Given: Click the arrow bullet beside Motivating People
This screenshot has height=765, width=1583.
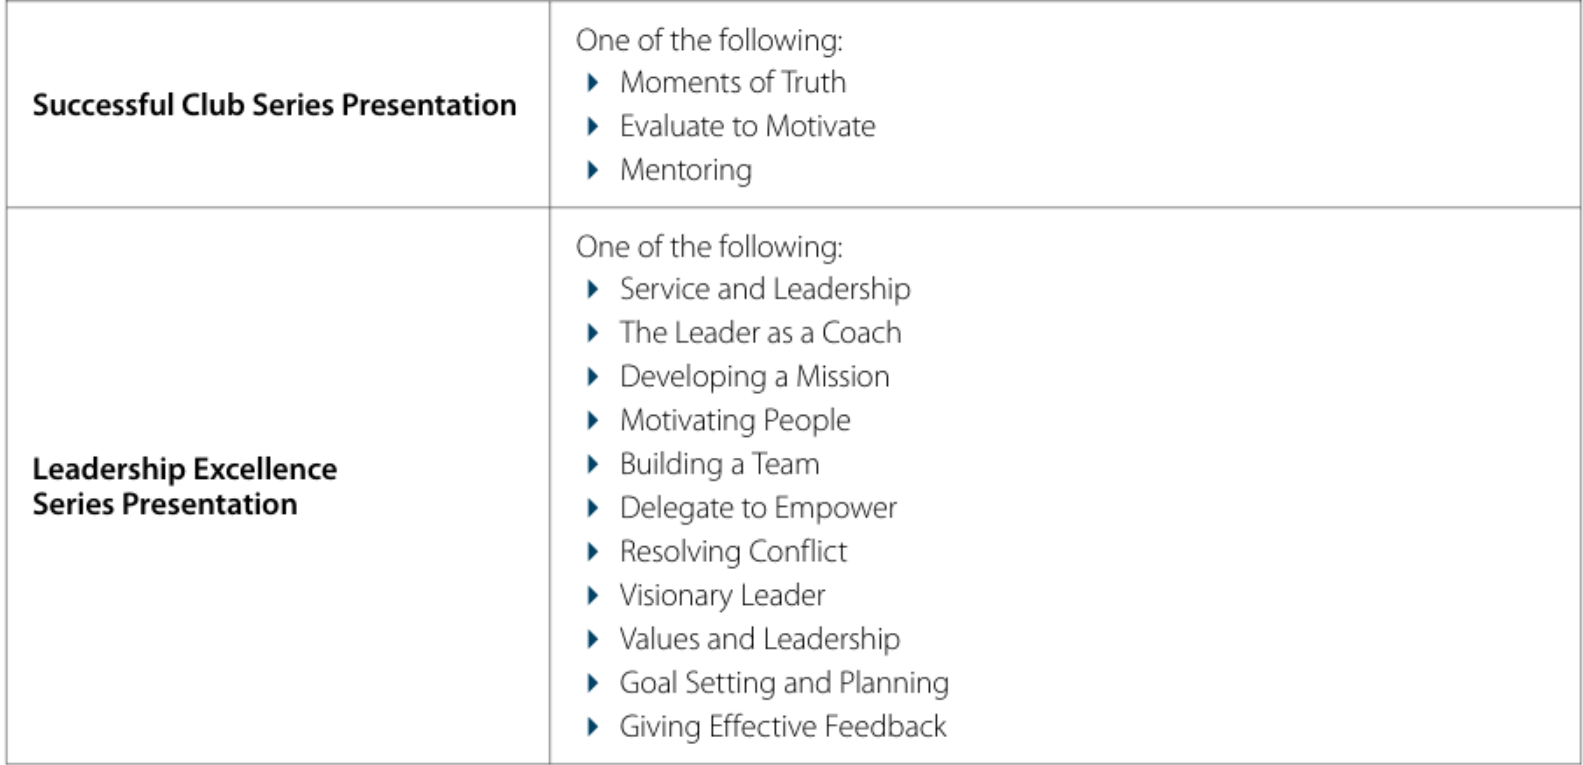Looking at the screenshot, I should pyautogui.click(x=593, y=421).
